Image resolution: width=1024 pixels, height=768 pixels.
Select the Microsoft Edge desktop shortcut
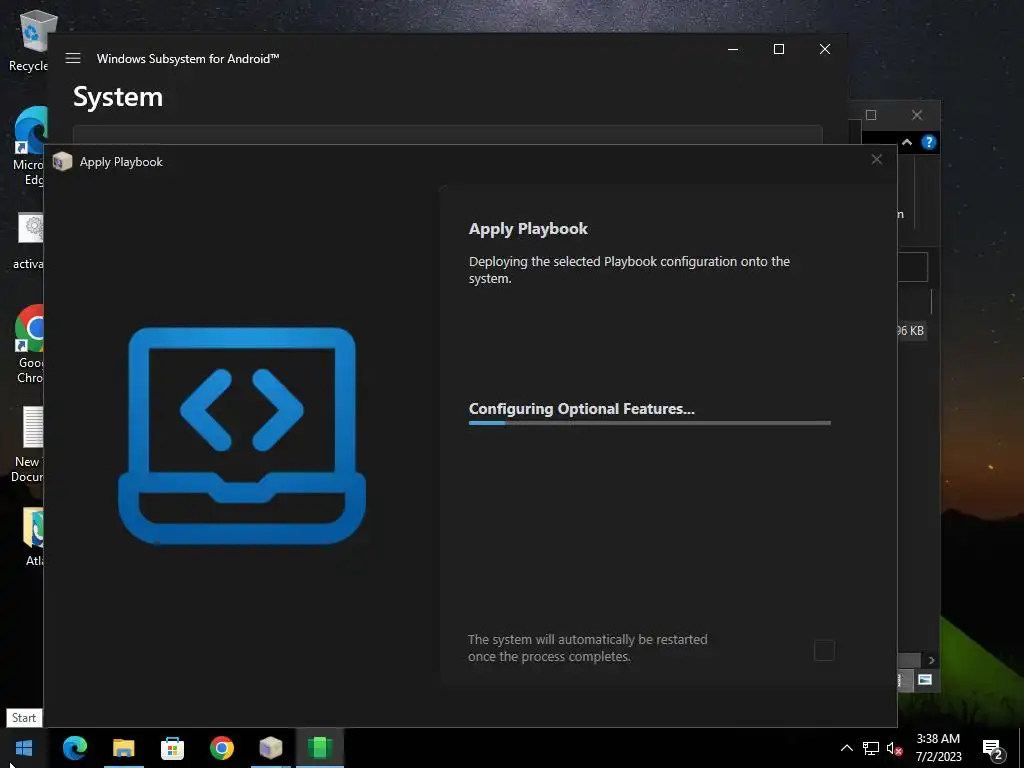[x=29, y=146]
